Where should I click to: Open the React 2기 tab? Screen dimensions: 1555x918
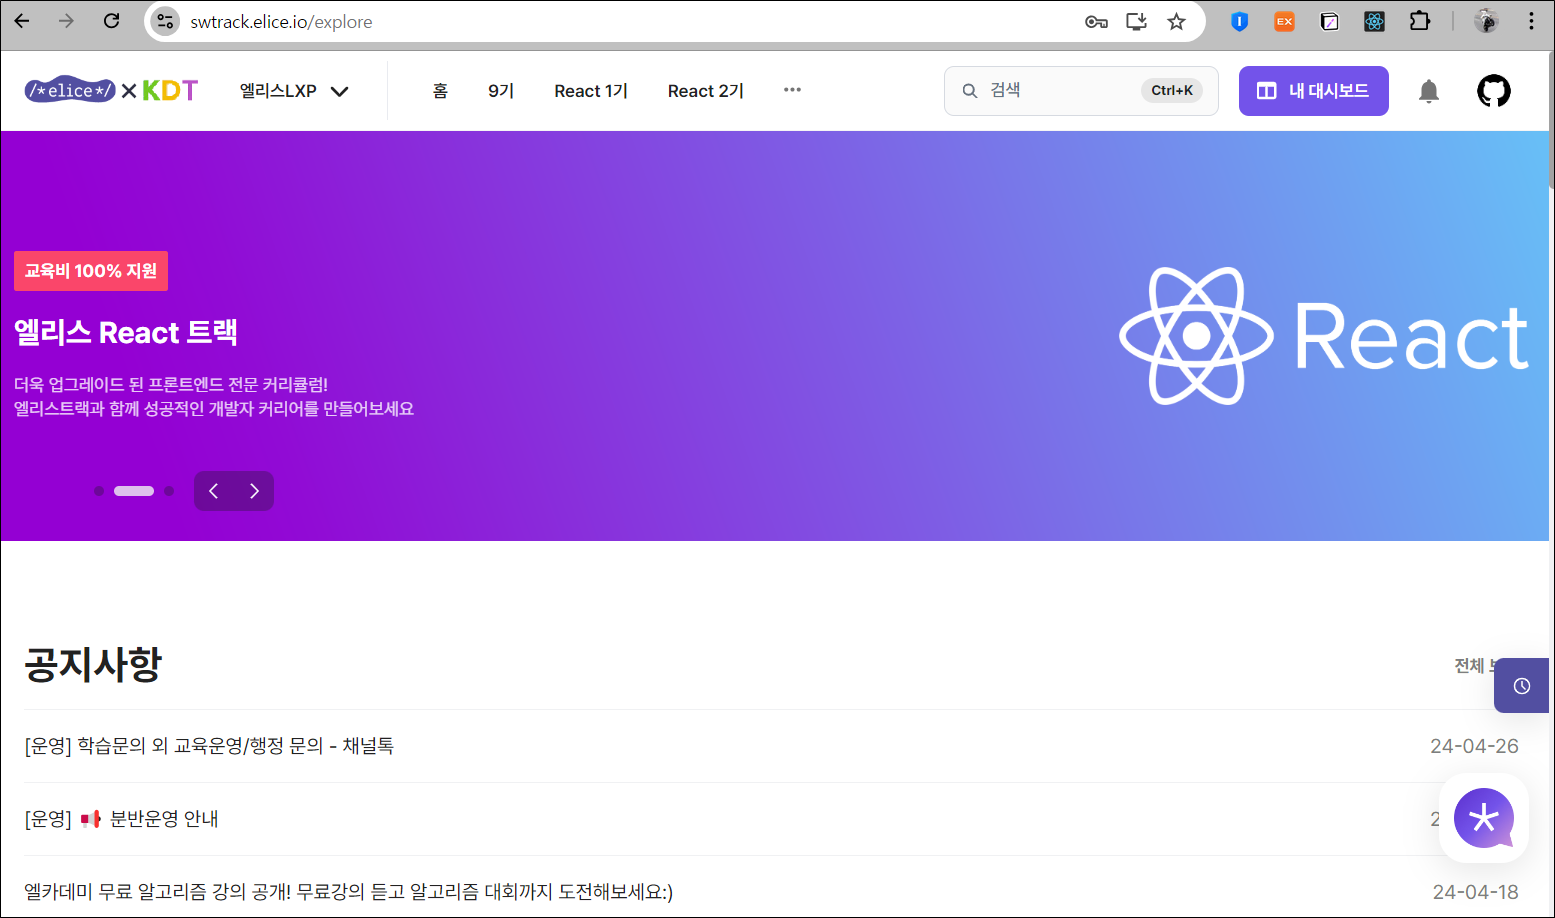pos(706,91)
